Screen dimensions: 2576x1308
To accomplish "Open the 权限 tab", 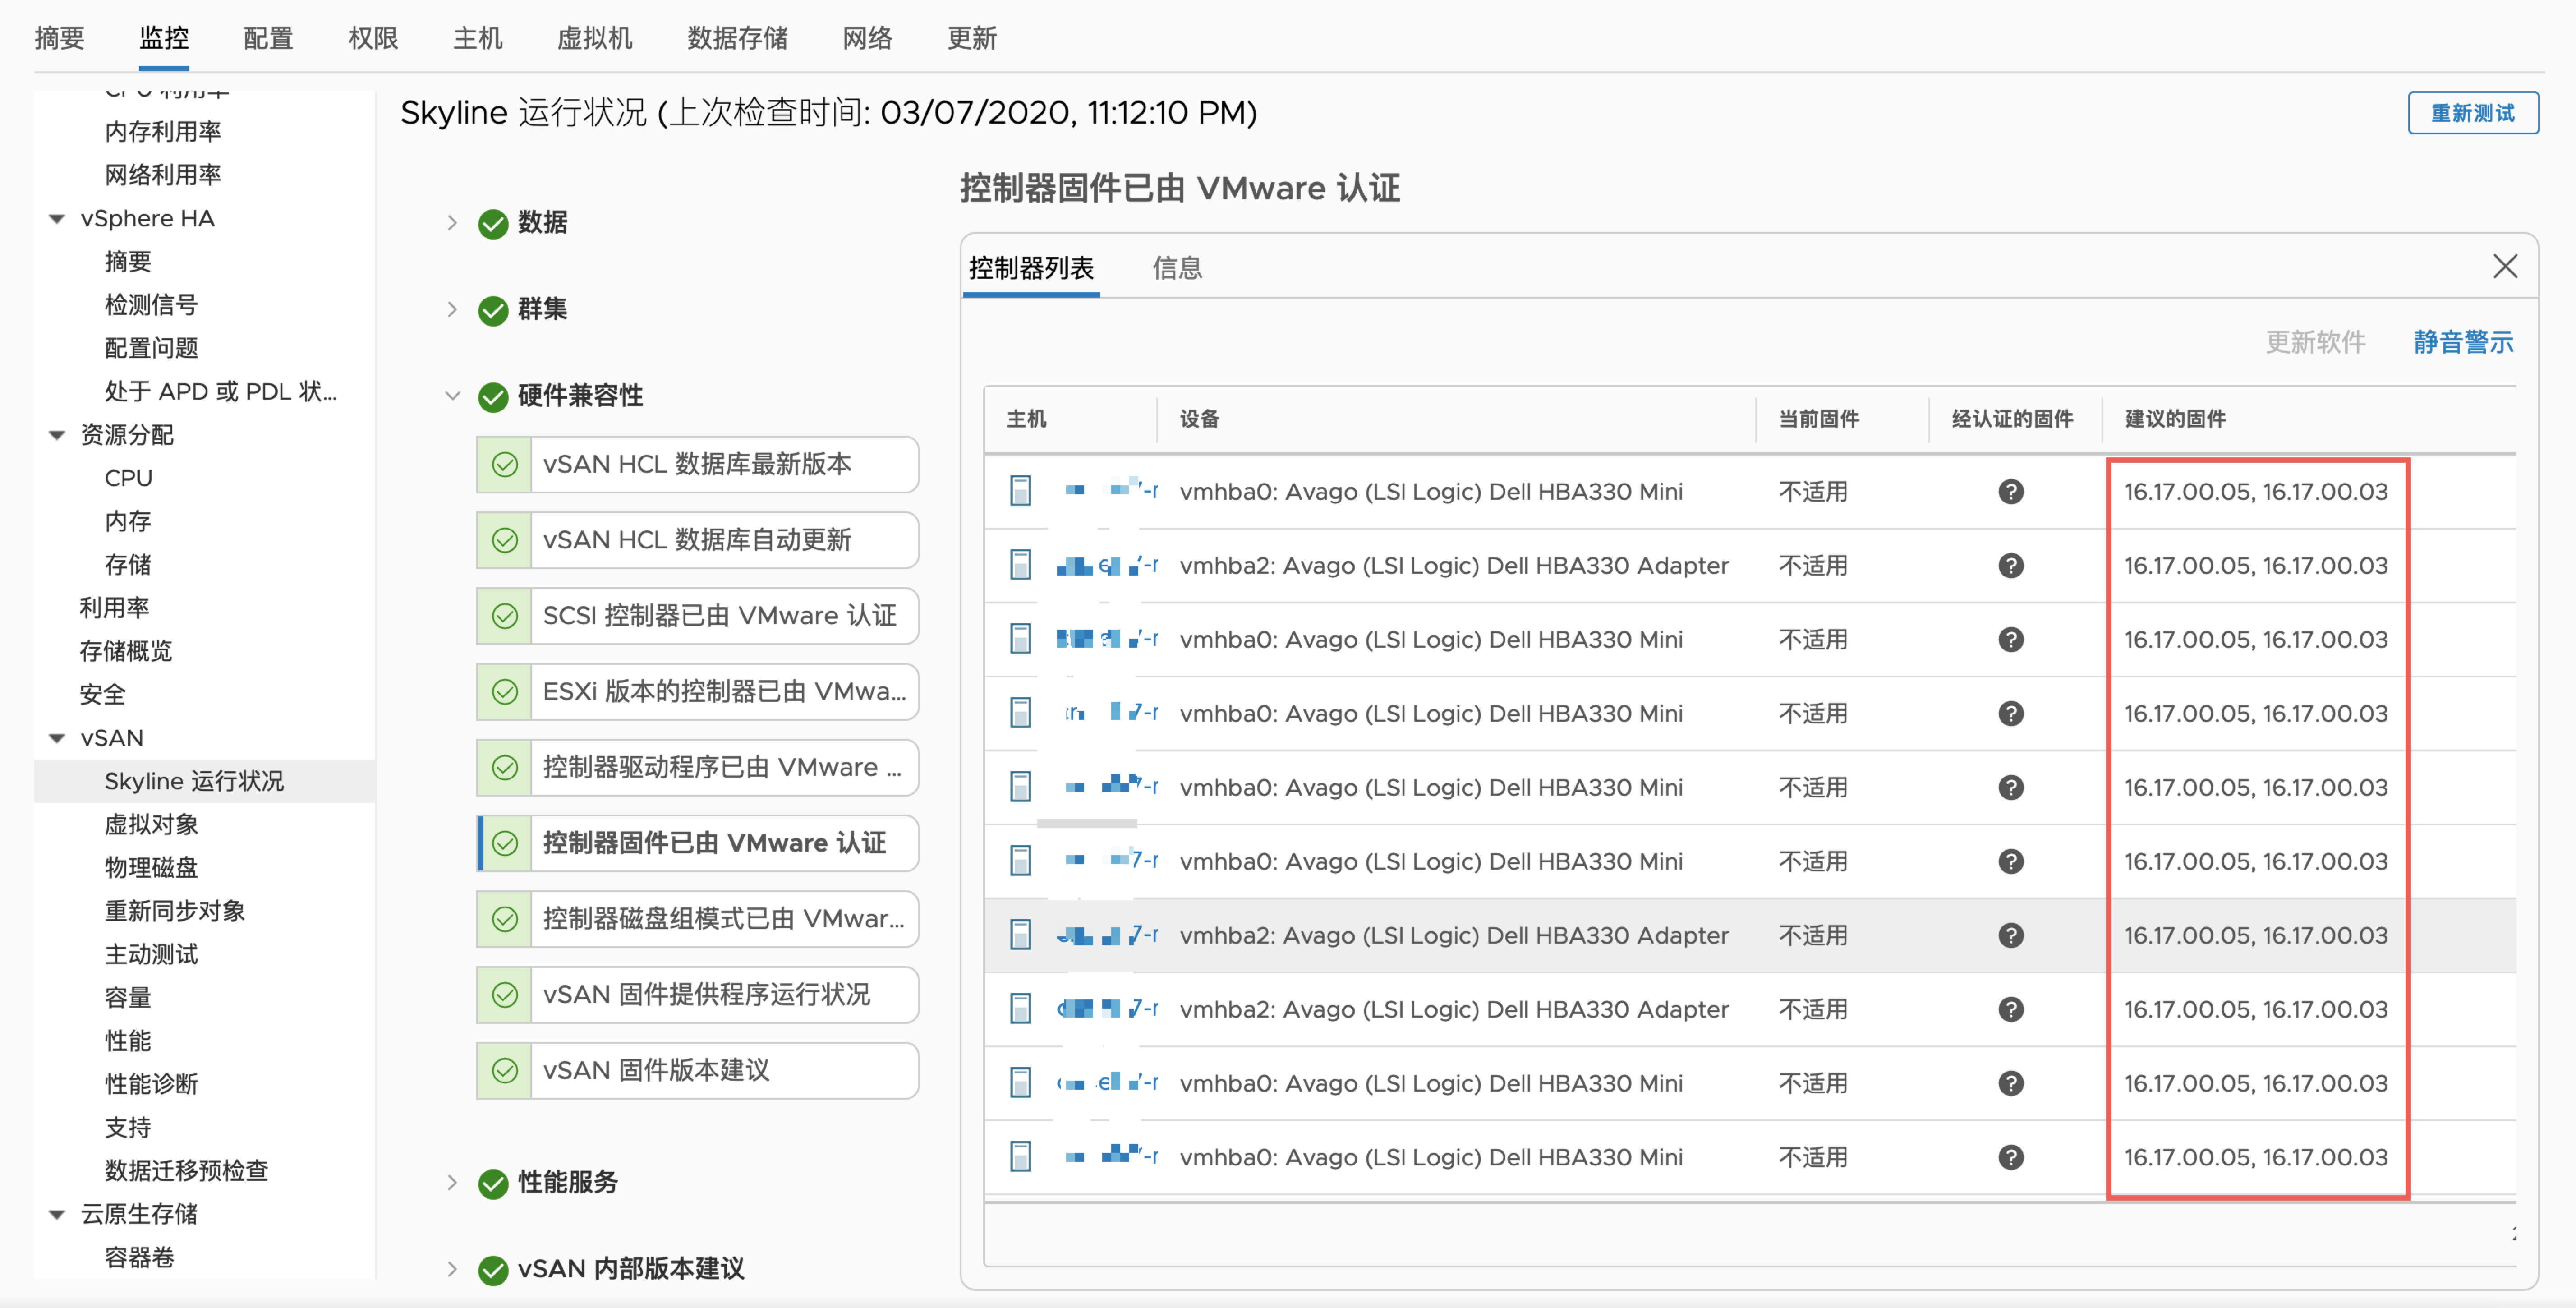I will point(373,38).
